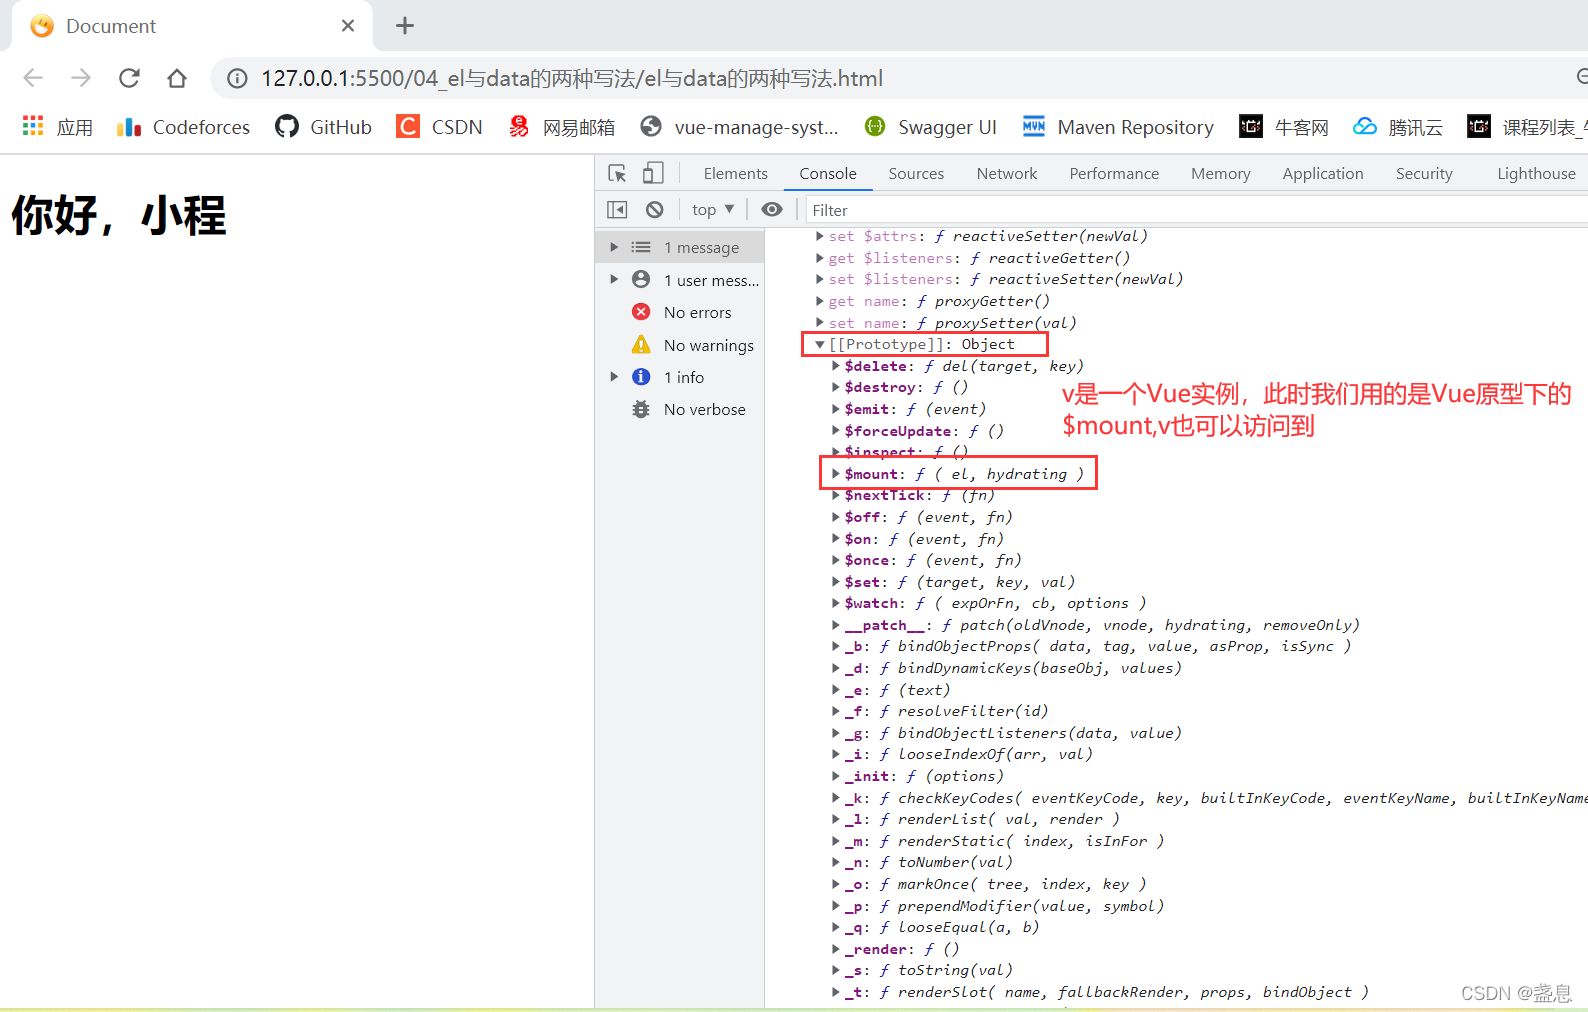Screen dimensions: 1588x1012
Task: Open the 应用 apps bookmark
Action: click(x=58, y=127)
